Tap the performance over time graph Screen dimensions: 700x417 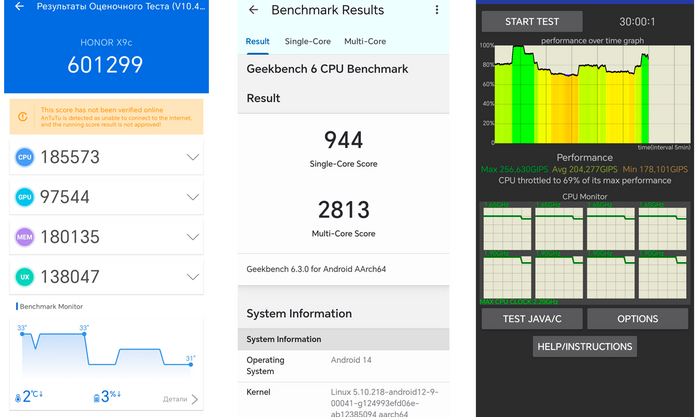click(592, 94)
